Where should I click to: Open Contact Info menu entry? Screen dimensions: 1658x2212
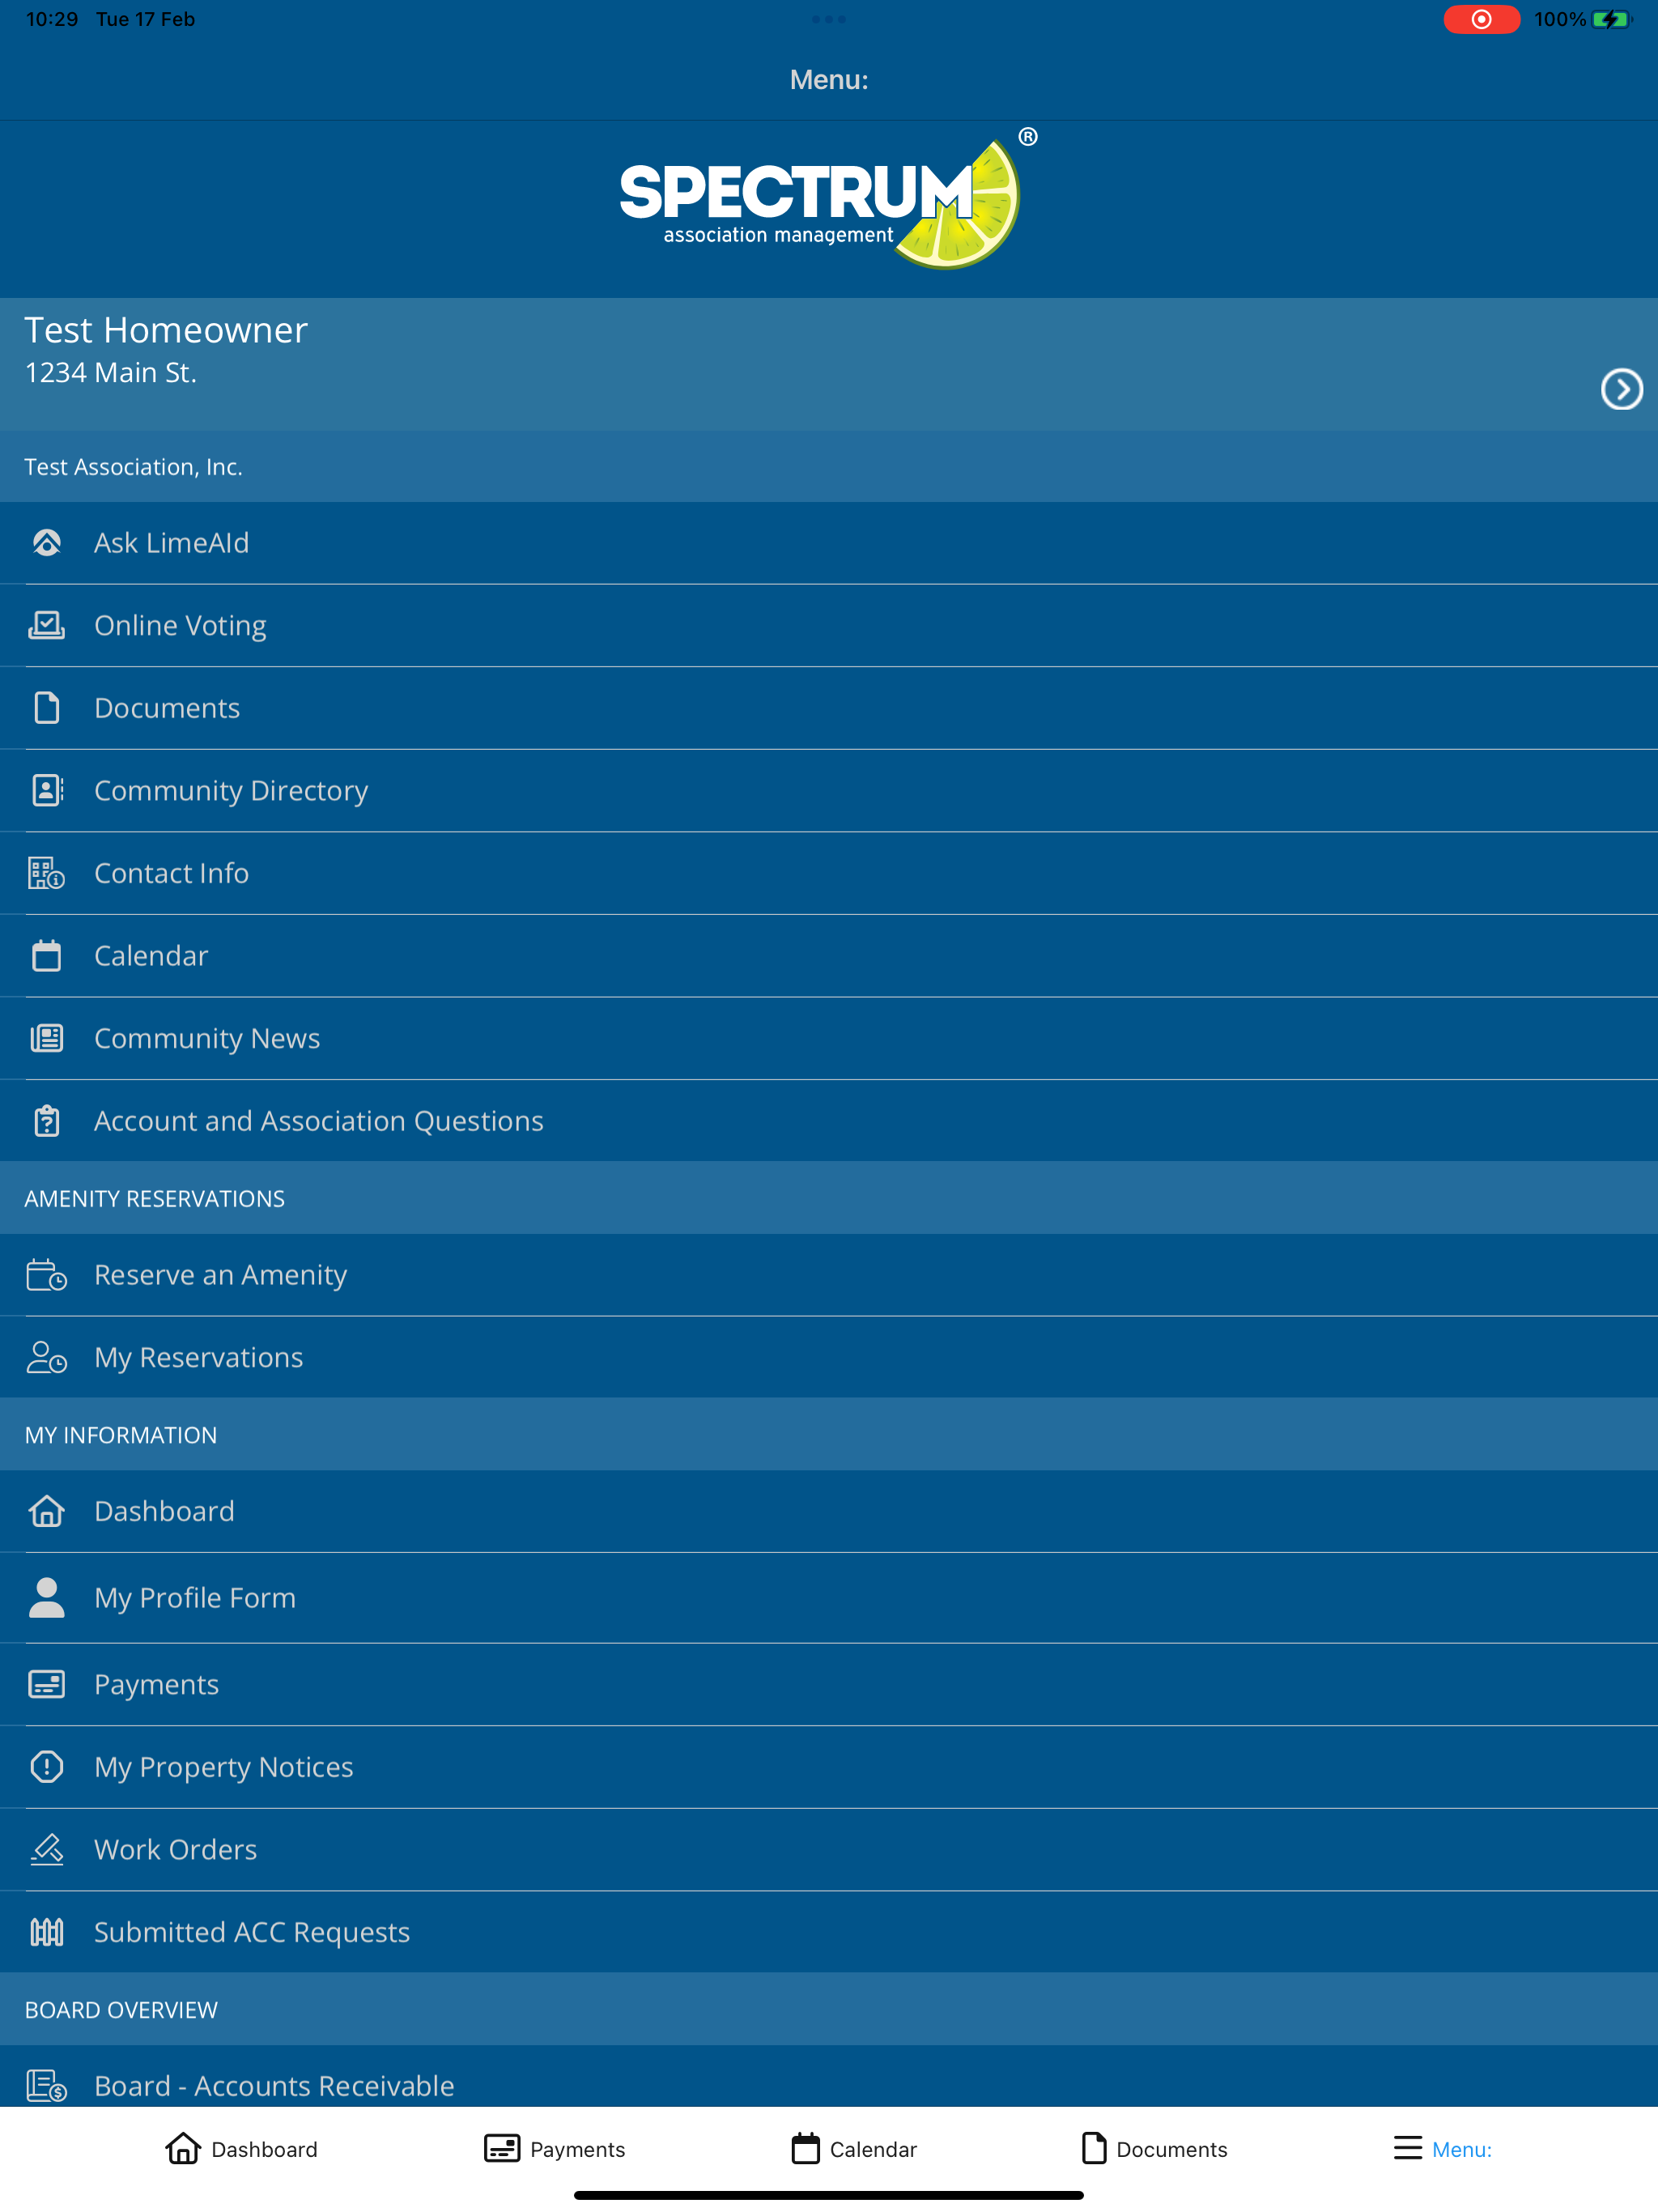point(829,874)
